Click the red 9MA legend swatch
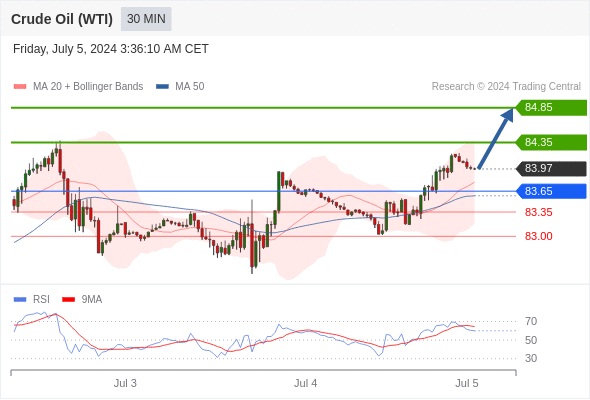This screenshot has width=590, height=400. pos(68,300)
